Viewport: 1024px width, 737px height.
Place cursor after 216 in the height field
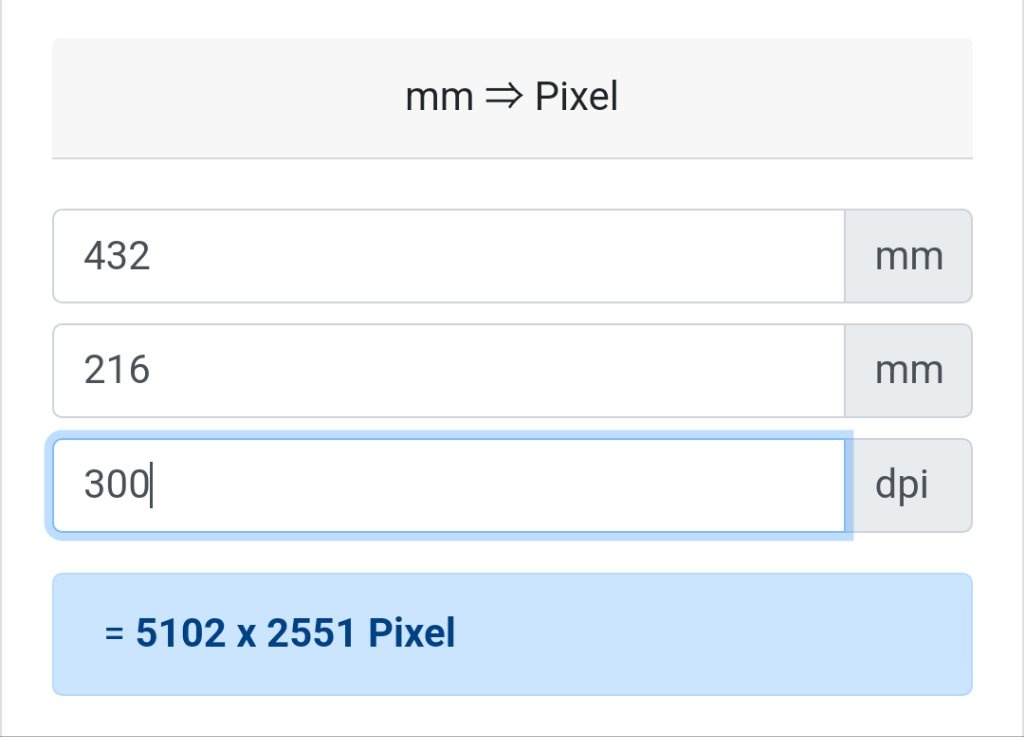[152, 371]
